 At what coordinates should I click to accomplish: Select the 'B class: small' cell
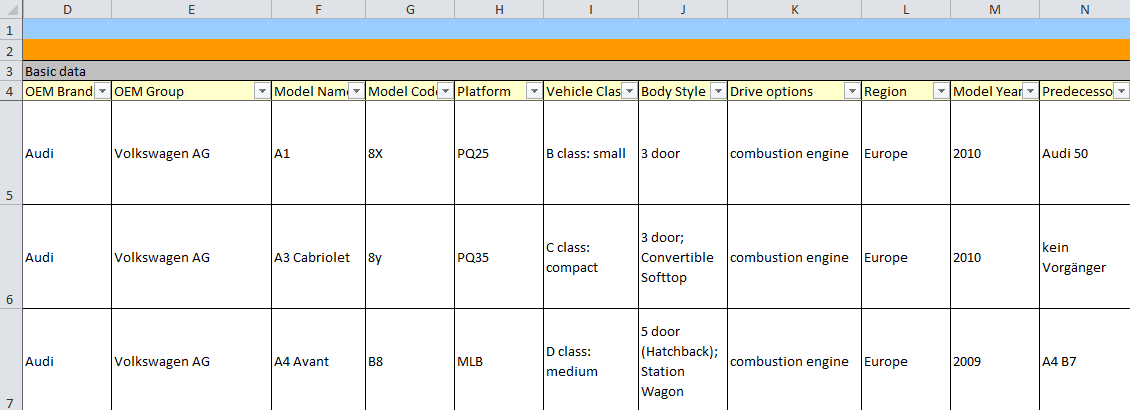click(591, 153)
